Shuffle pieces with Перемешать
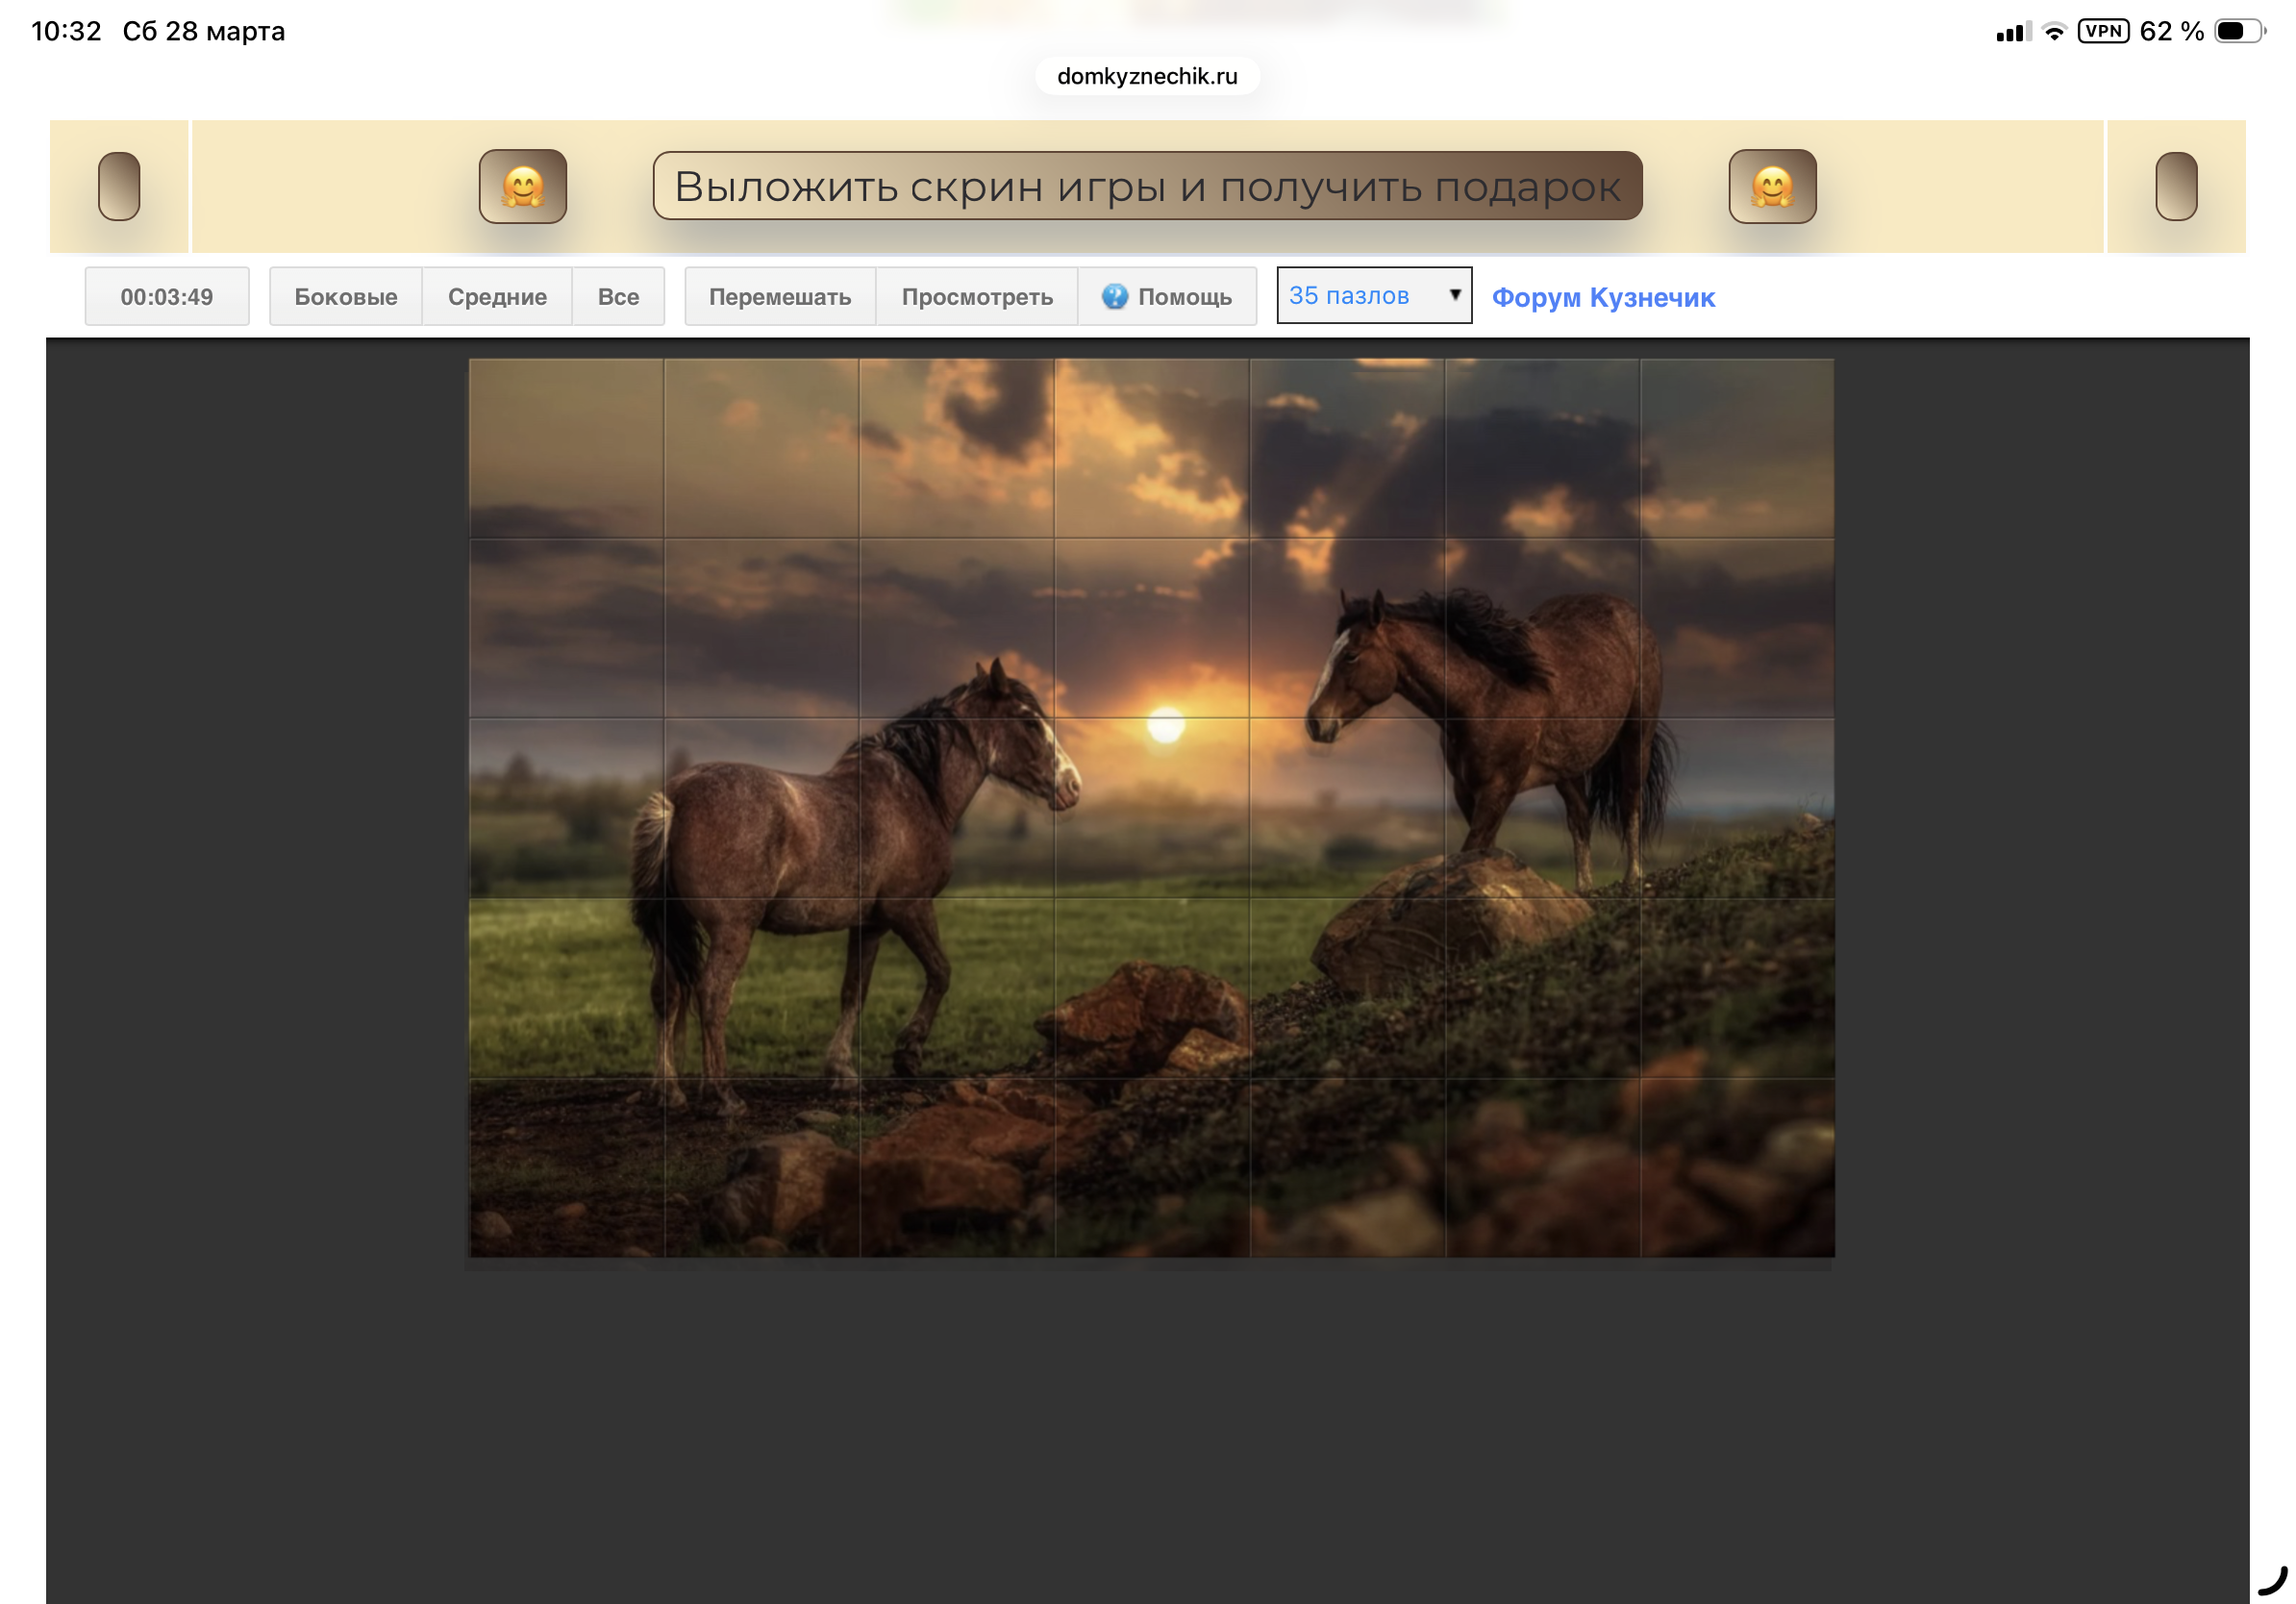Image resolution: width=2296 pixels, height=1604 pixels. tap(779, 296)
